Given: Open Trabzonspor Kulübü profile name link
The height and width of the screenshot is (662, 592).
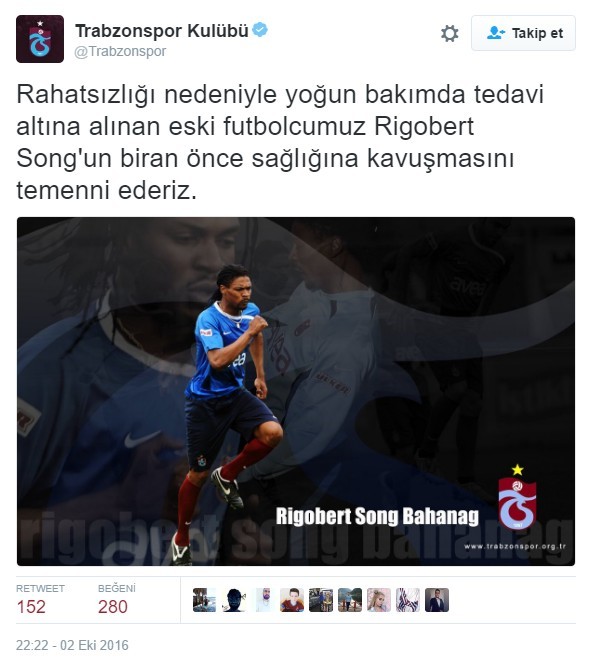Looking at the screenshot, I should [162, 31].
